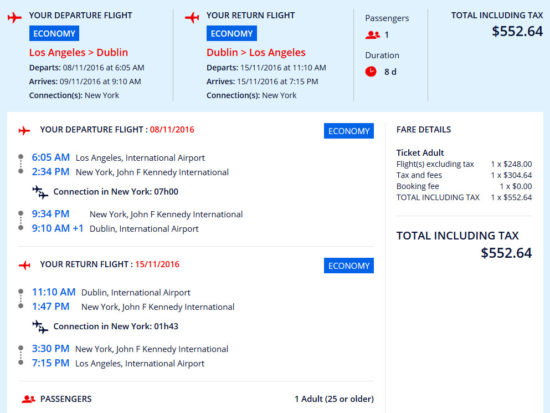This screenshot has height=413, width=550.
Task: Select the 11:10 AM Dublin departure time
Action: coord(54,292)
